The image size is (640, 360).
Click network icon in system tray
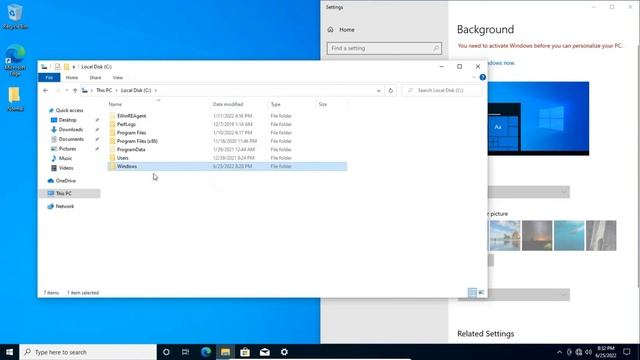579,352
